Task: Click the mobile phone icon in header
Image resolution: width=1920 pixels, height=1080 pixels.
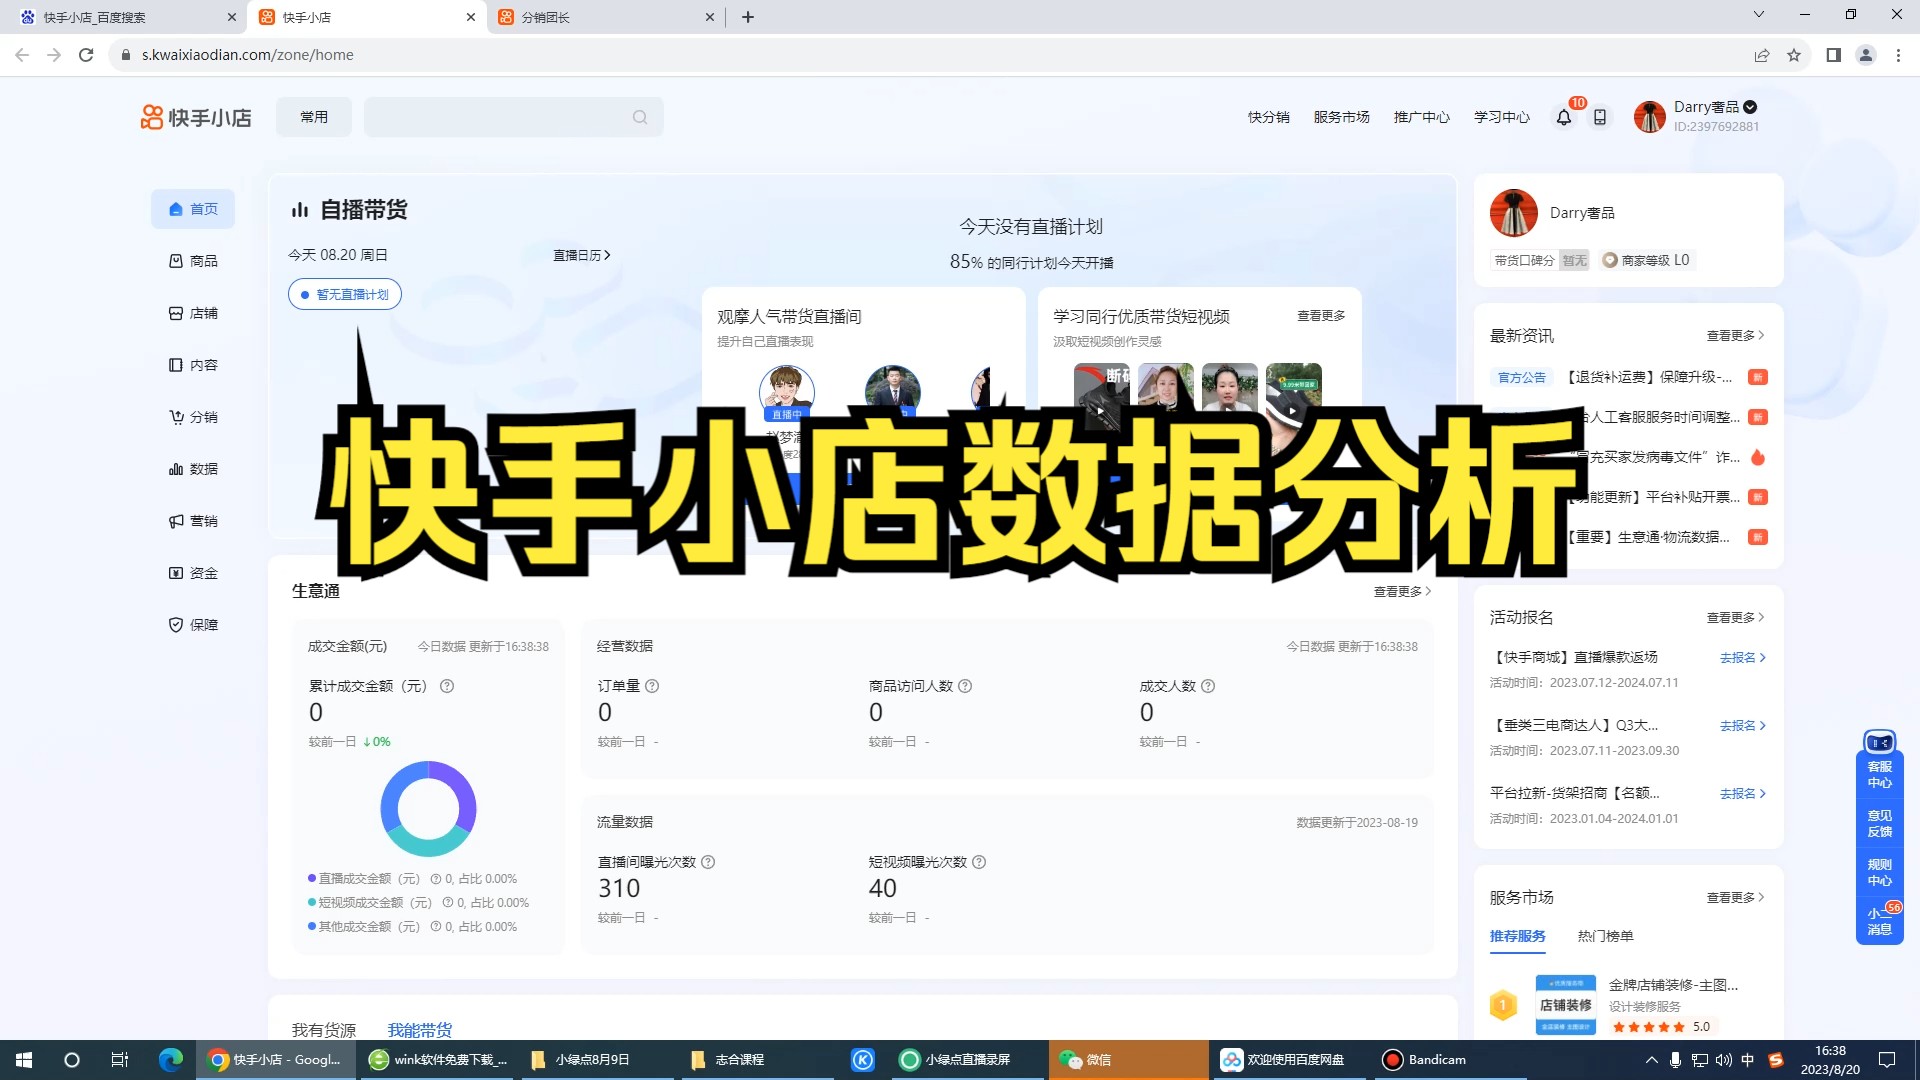Action: point(1600,117)
